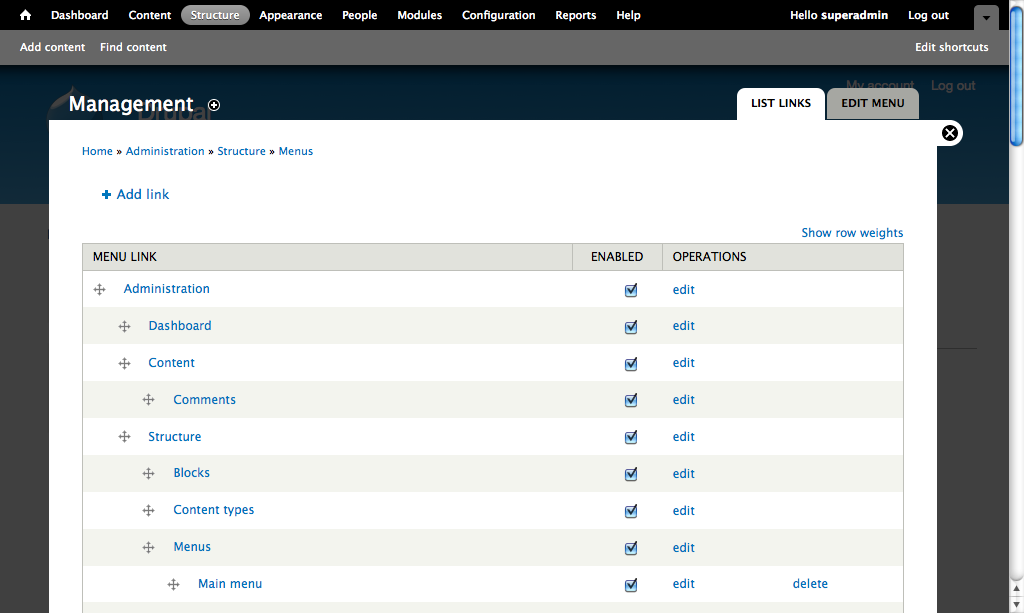Switch to the Edit Menu tab
This screenshot has height=613, width=1024.
coord(872,103)
